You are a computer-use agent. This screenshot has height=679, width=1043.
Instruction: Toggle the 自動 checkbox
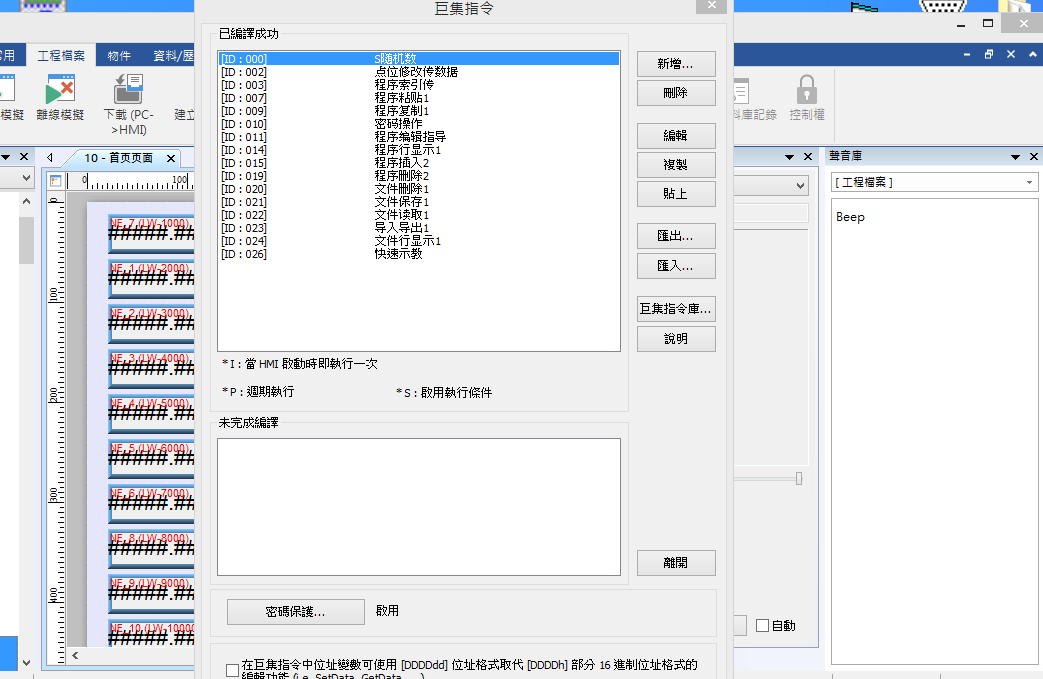coord(762,626)
